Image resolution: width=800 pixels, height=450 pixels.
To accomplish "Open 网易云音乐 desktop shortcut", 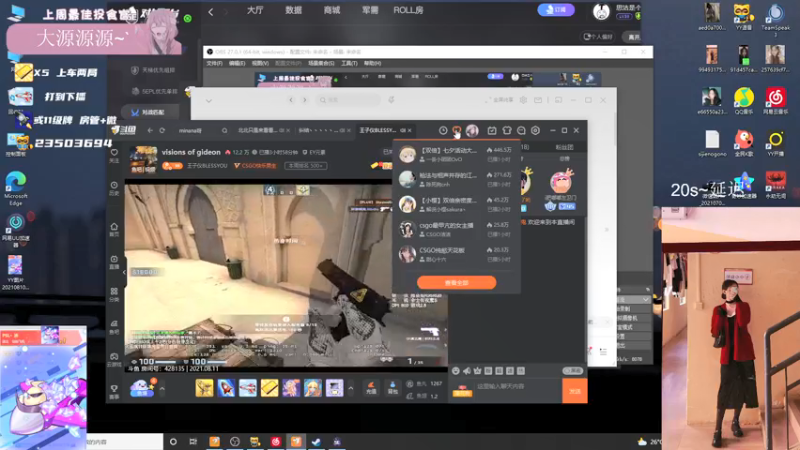I will tap(776, 101).
